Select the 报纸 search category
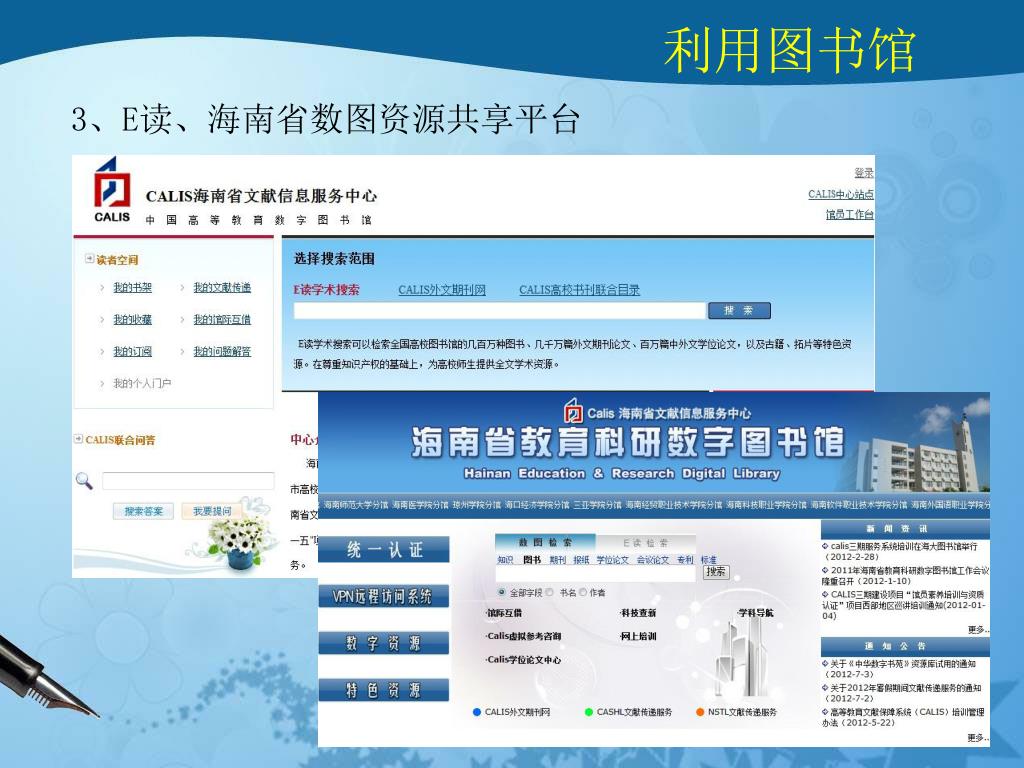Image resolution: width=1024 pixels, height=768 pixels. coord(581,560)
